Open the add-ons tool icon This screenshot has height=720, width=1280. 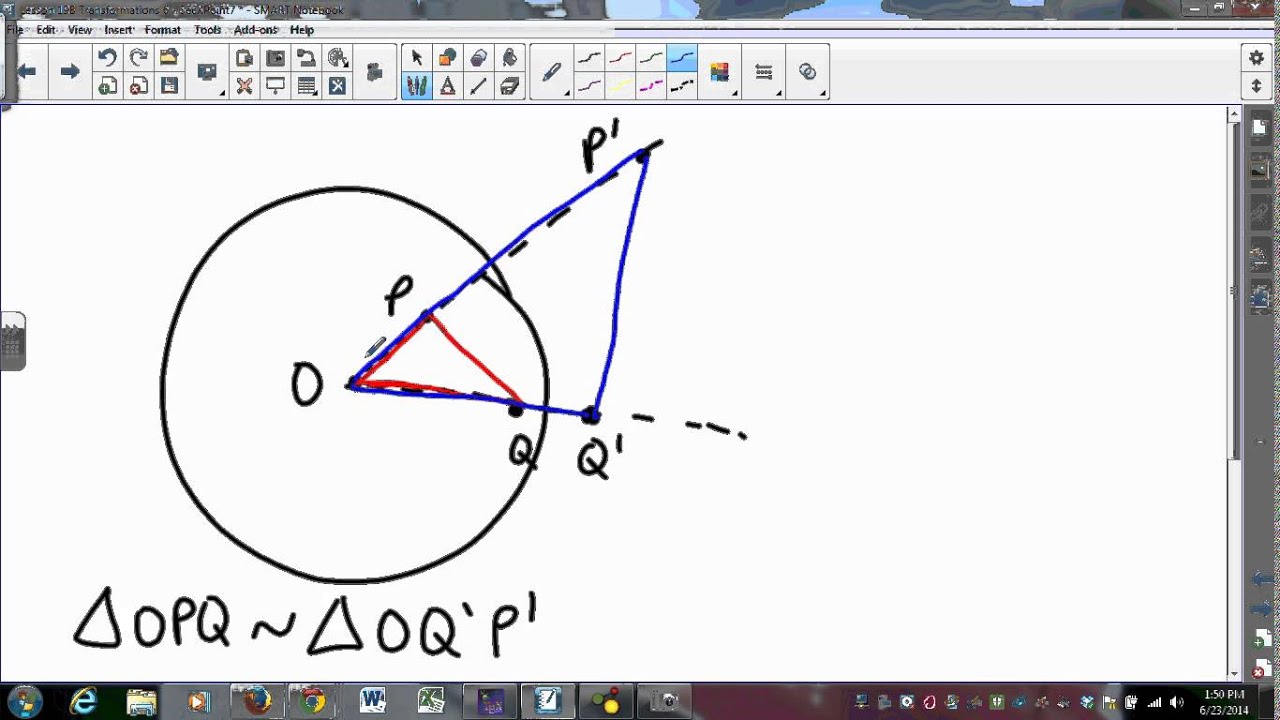pos(337,86)
